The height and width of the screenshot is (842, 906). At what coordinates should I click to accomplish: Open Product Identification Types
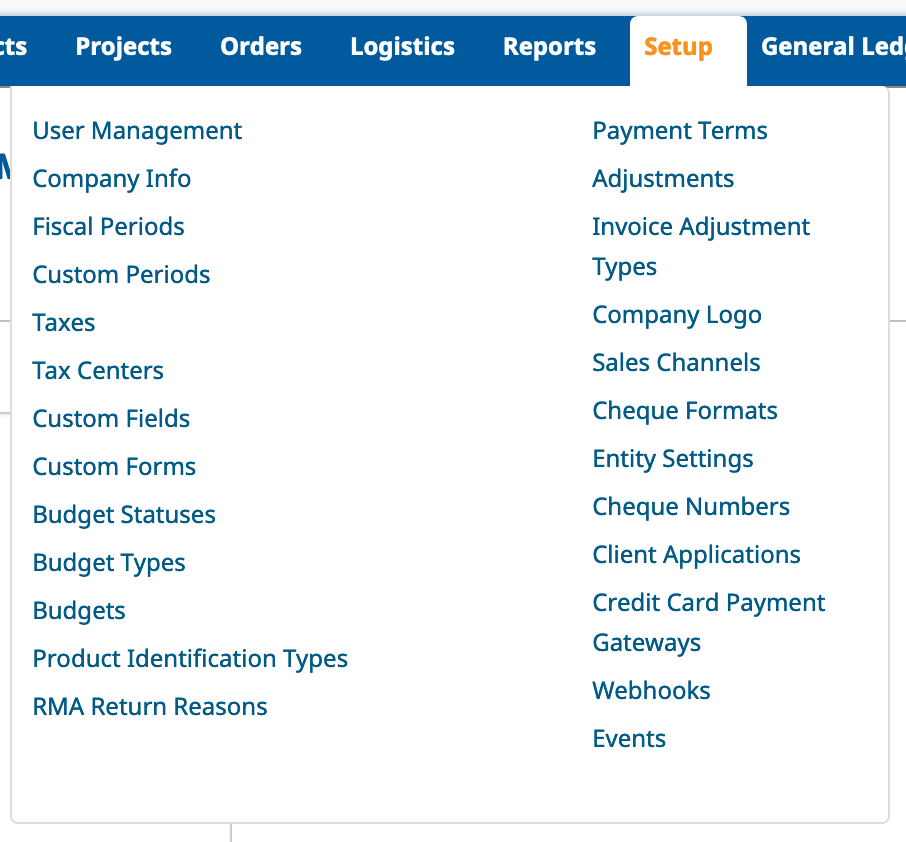[x=190, y=659]
